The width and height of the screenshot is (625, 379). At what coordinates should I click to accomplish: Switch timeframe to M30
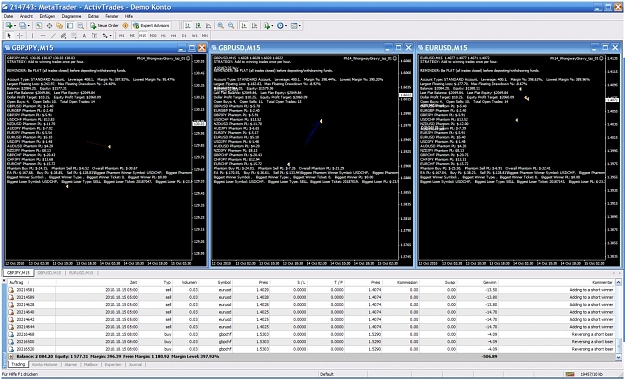(x=153, y=35)
